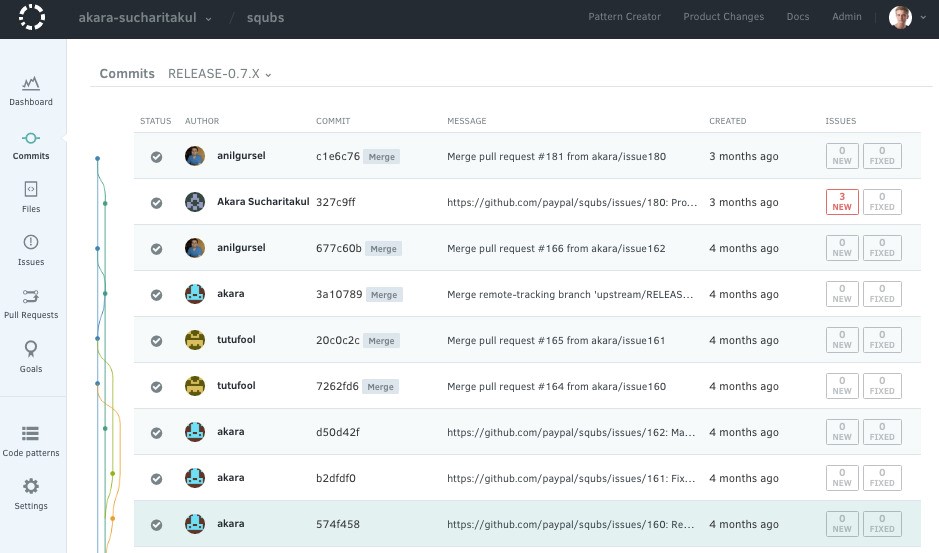This screenshot has height=553, width=939.
Task: Open Pattern Creator in top menu
Action: click(x=627, y=17)
